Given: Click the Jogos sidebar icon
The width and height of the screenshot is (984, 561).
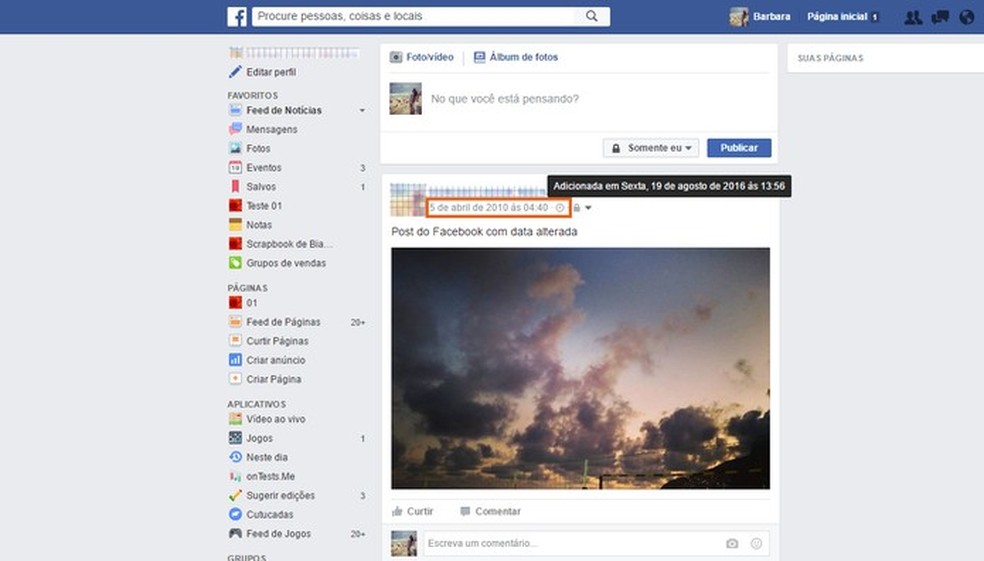Looking at the screenshot, I should 235,438.
